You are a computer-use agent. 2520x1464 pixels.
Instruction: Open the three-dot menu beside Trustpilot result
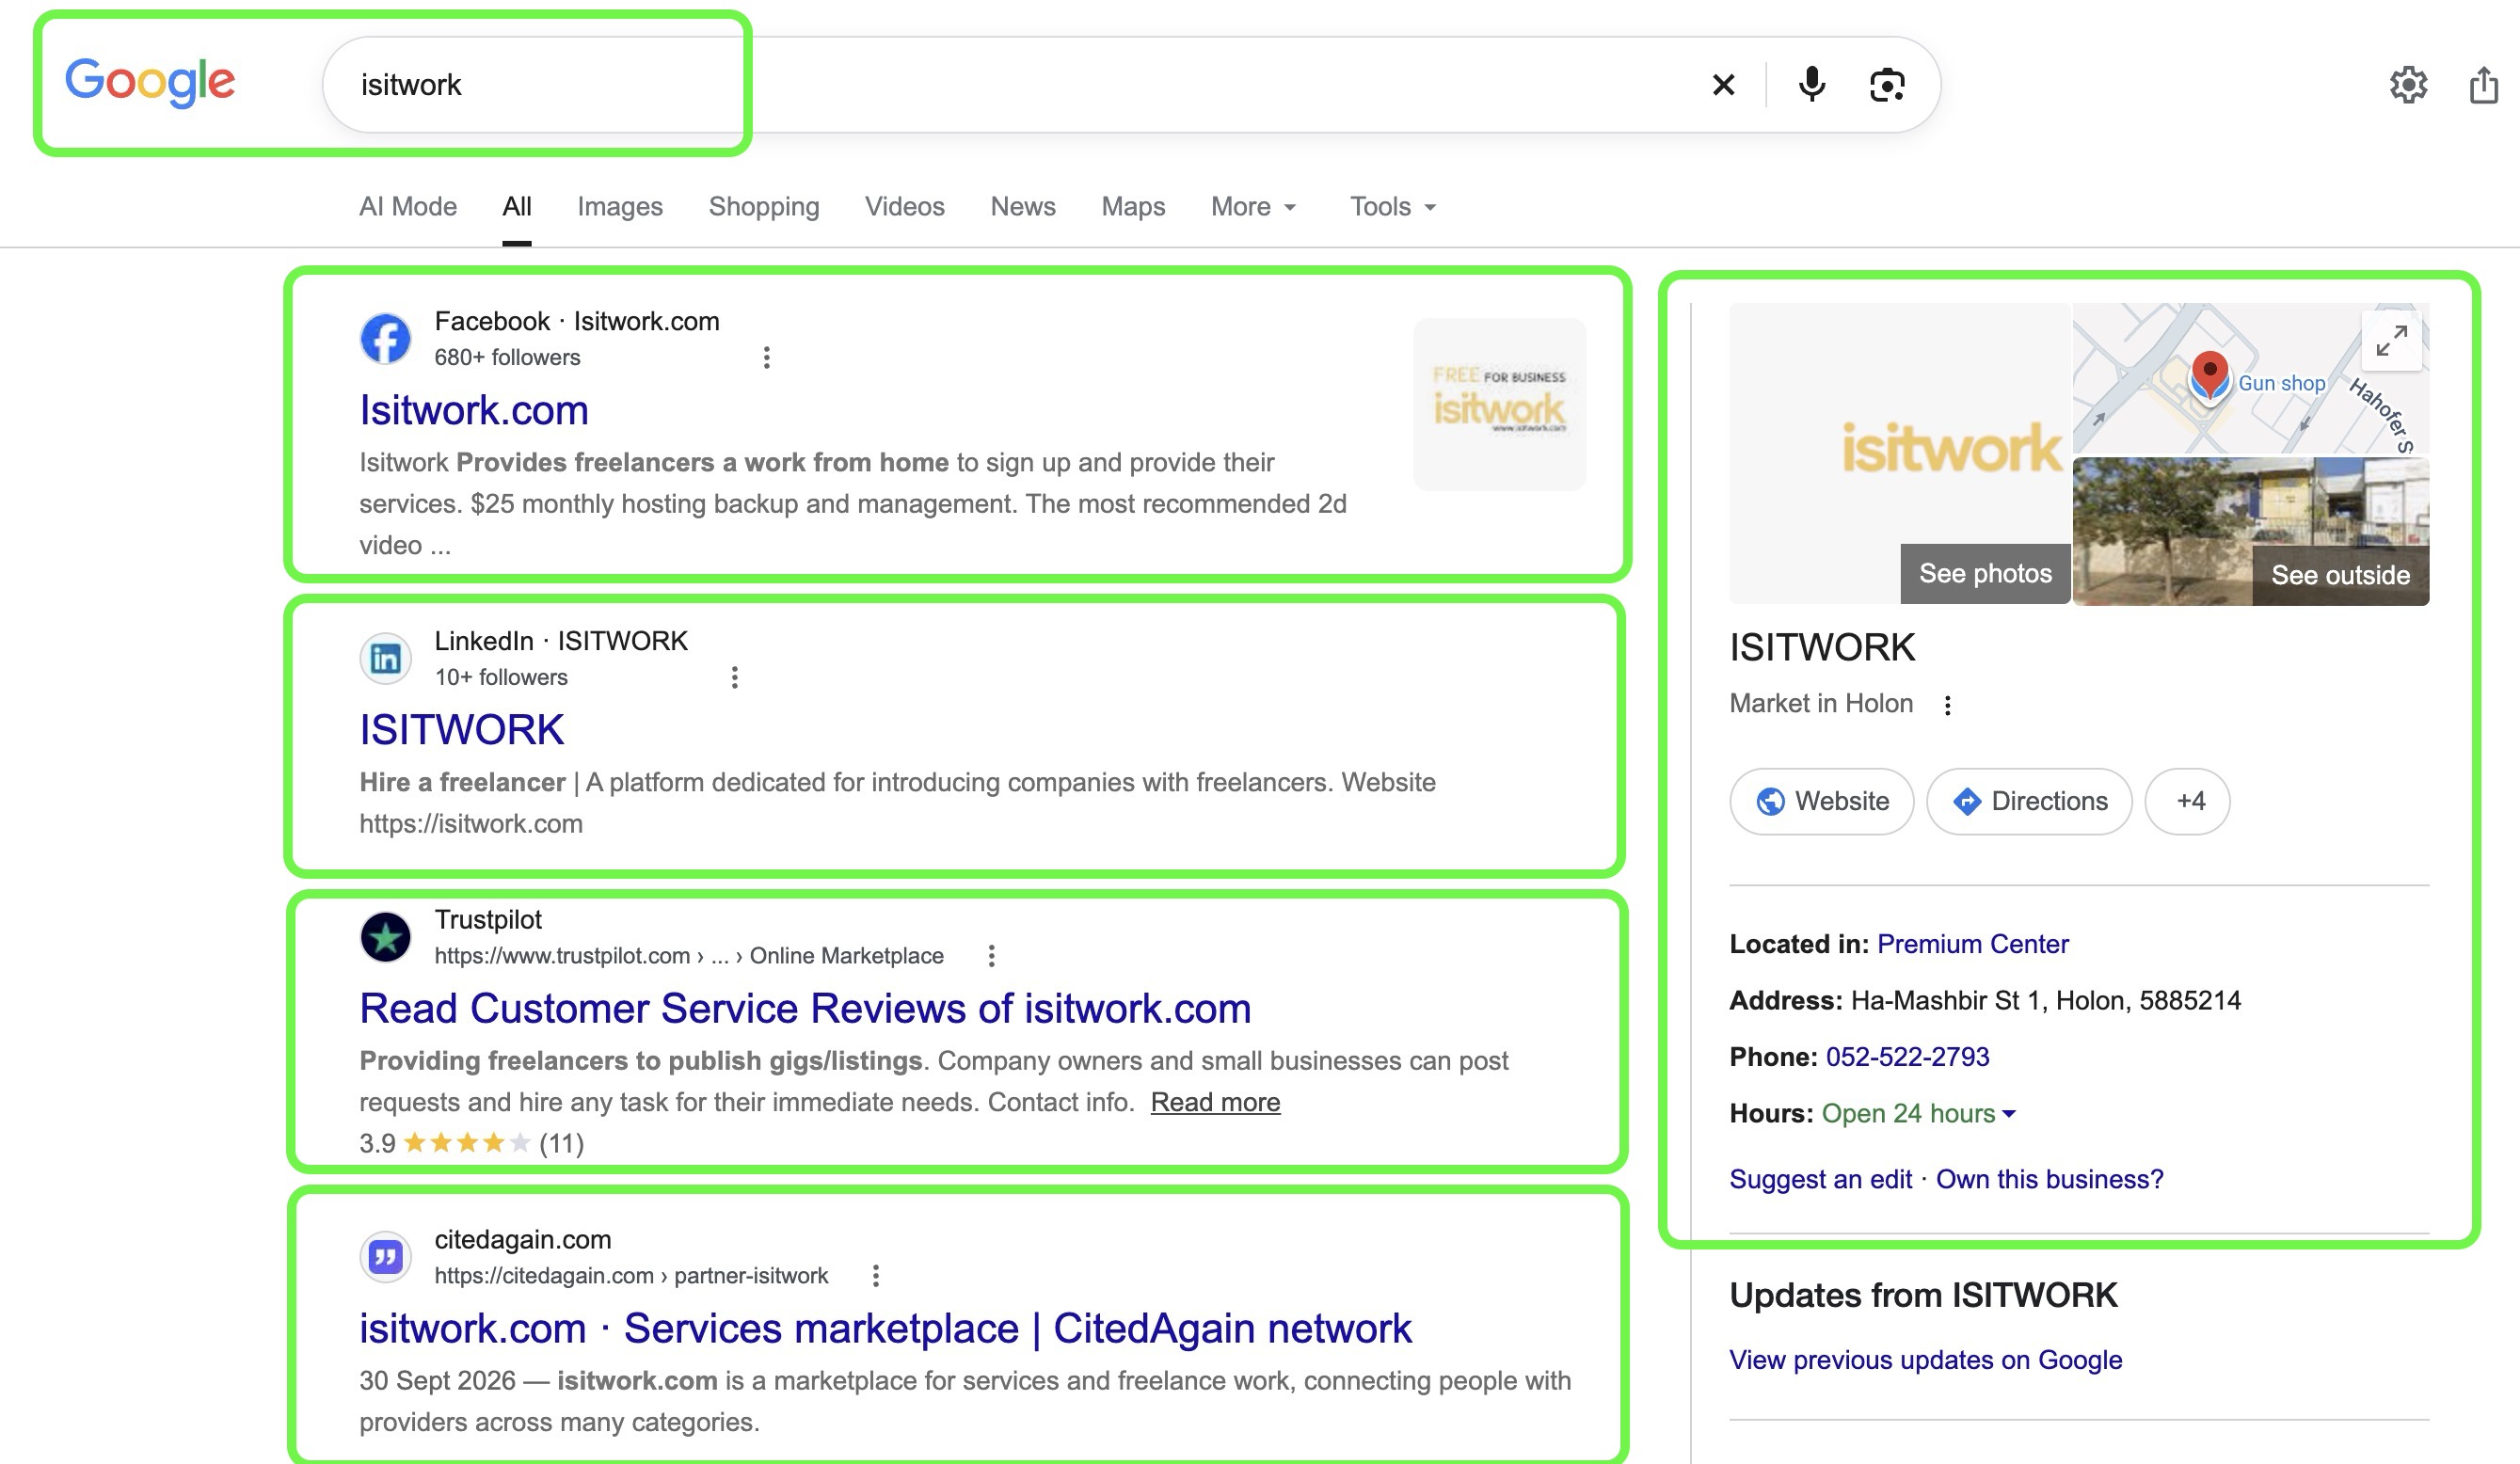(991, 956)
